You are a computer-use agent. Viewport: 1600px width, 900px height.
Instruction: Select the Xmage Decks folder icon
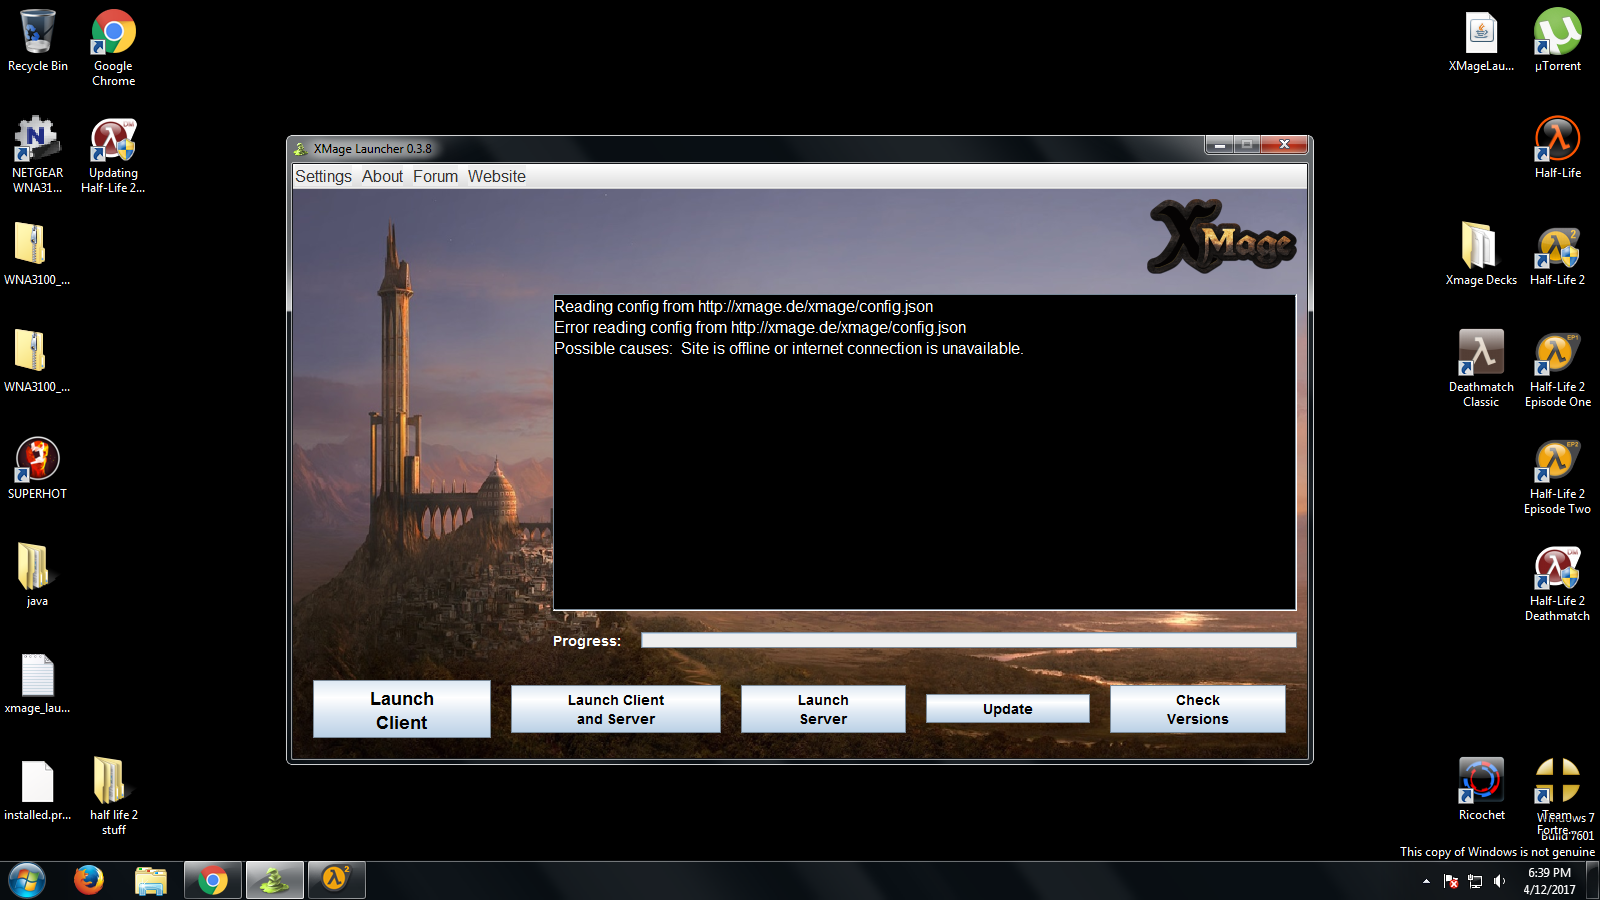[x=1481, y=255]
